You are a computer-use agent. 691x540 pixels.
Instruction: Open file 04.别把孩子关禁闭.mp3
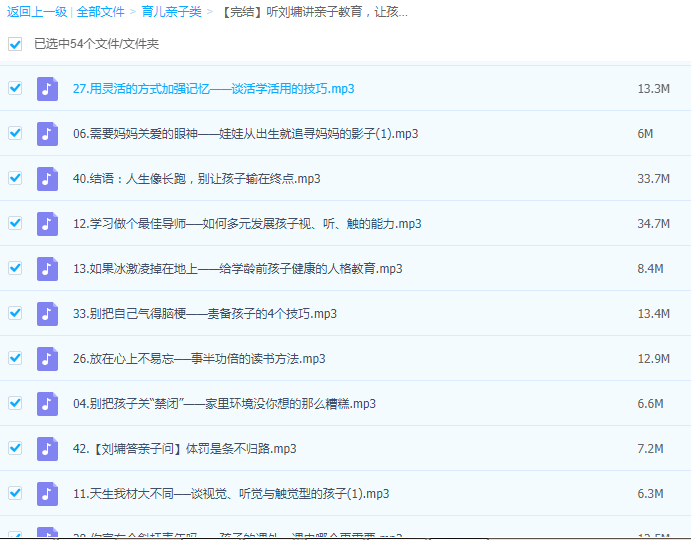[224, 404]
